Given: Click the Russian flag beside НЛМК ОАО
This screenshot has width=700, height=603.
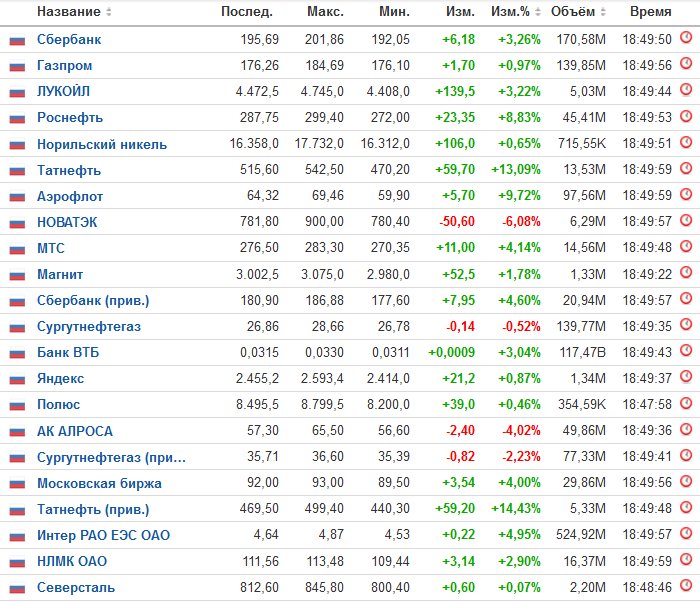Looking at the screenshot, I should click(x=17, y=563).
